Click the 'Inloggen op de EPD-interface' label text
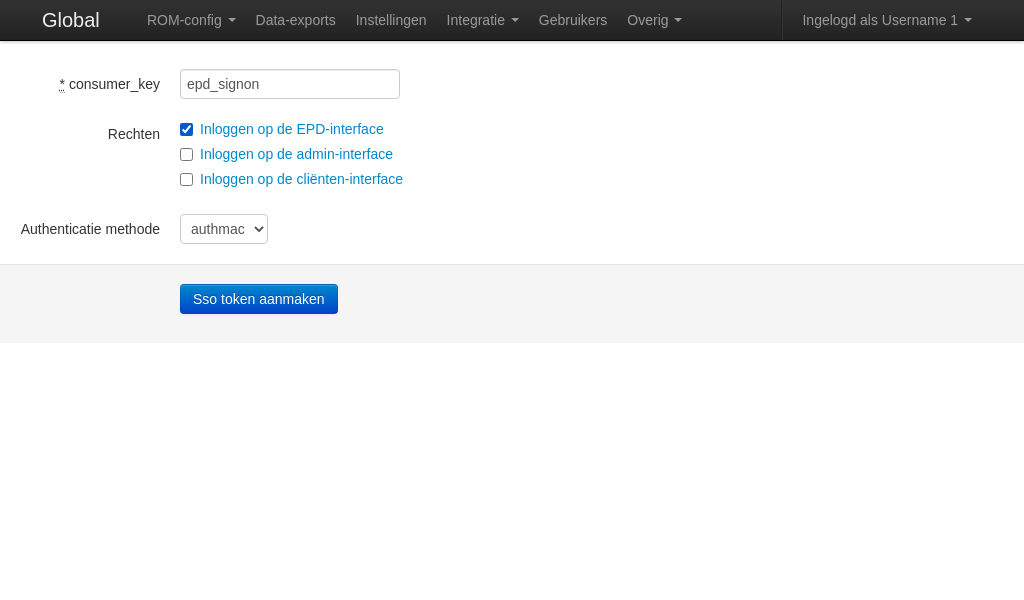Image resolution: width=1024 pixels, height=600 pixels. coord(291,129)
